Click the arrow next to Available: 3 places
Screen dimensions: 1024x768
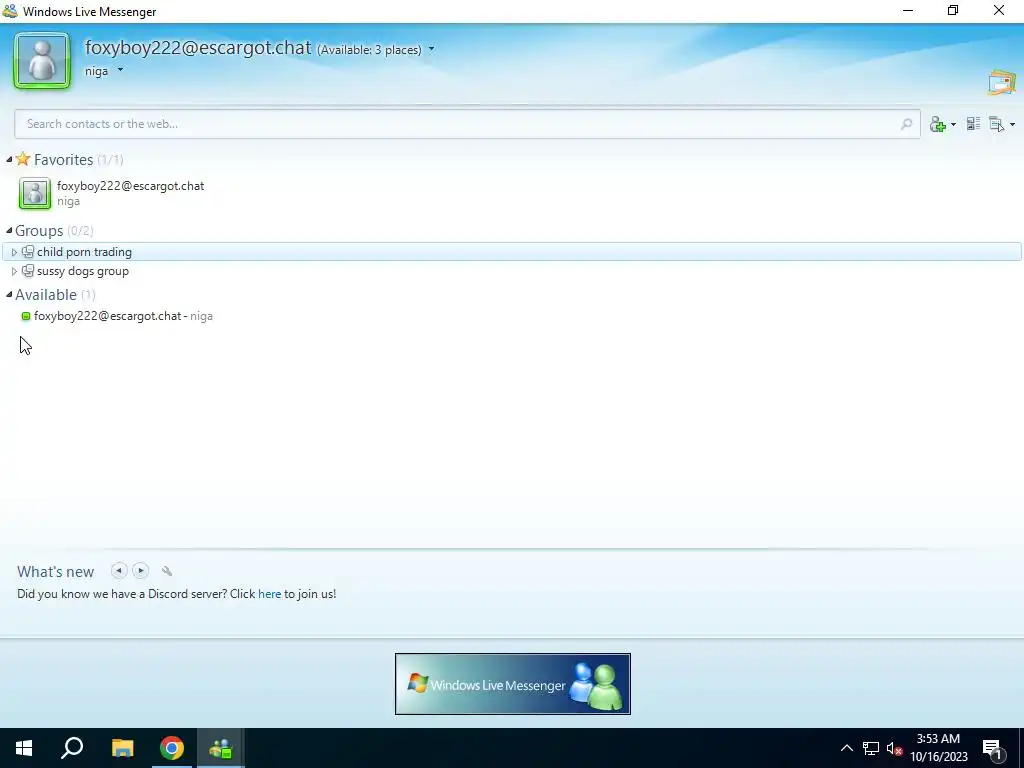431,50
